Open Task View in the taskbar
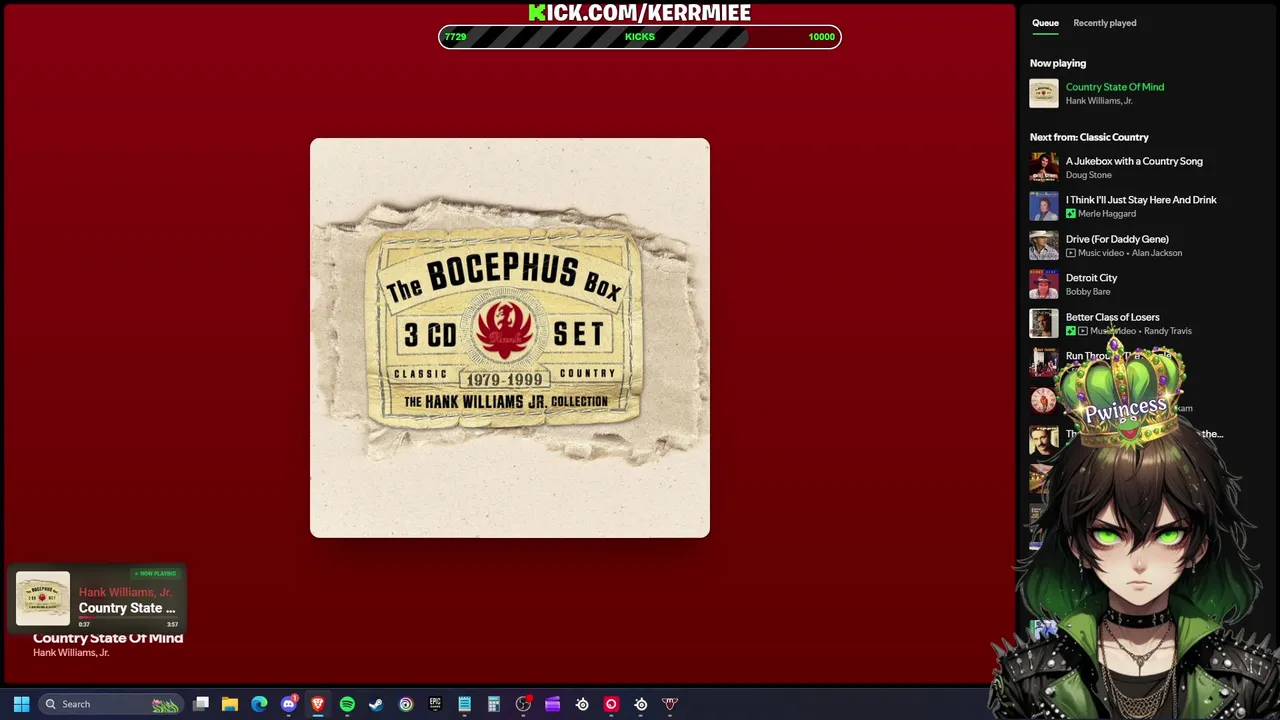The height and width of the screenshot is (720, 1280). [x=201, y=704]
